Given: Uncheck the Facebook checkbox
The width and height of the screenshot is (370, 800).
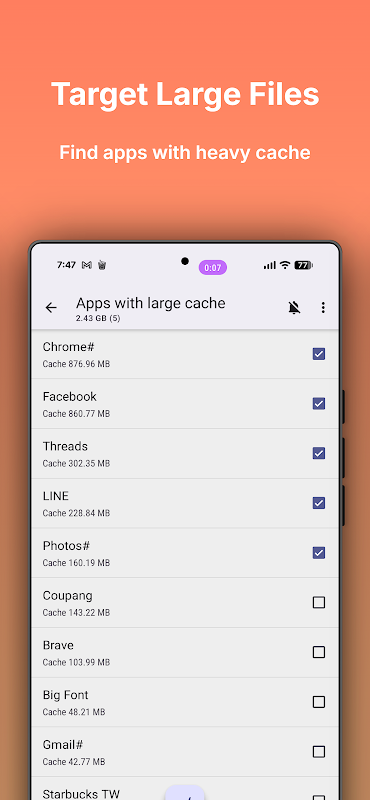Looking at the screenshot, I should click(x=319, y=404).
